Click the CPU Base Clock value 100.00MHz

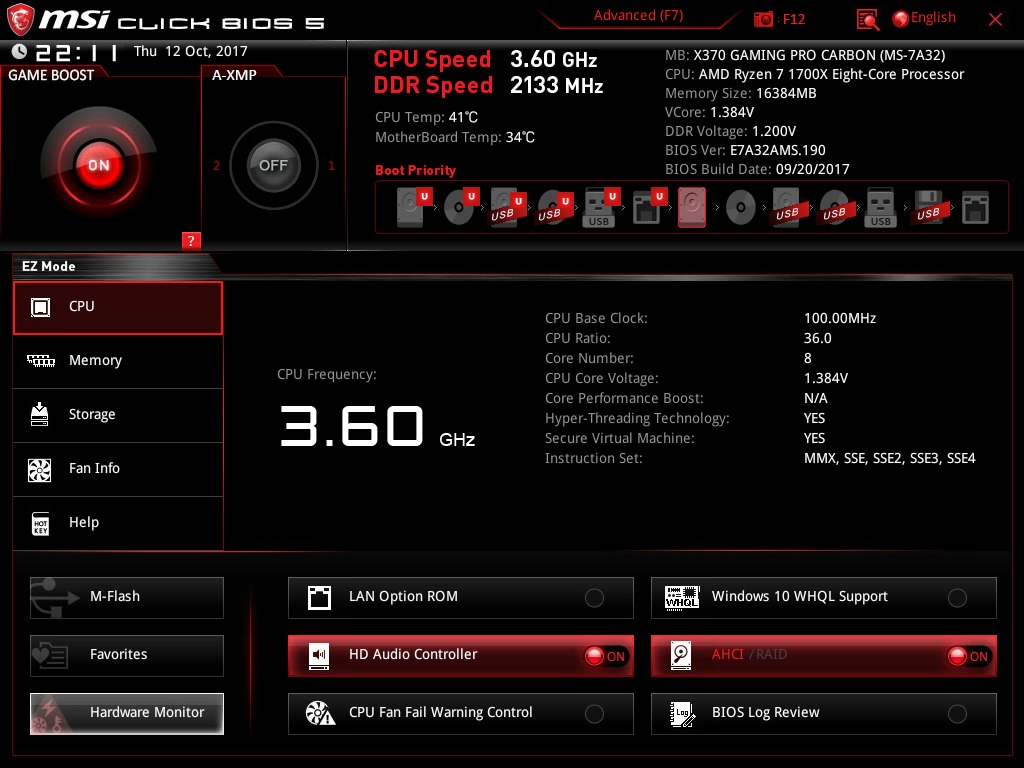[x=840, y=318]
